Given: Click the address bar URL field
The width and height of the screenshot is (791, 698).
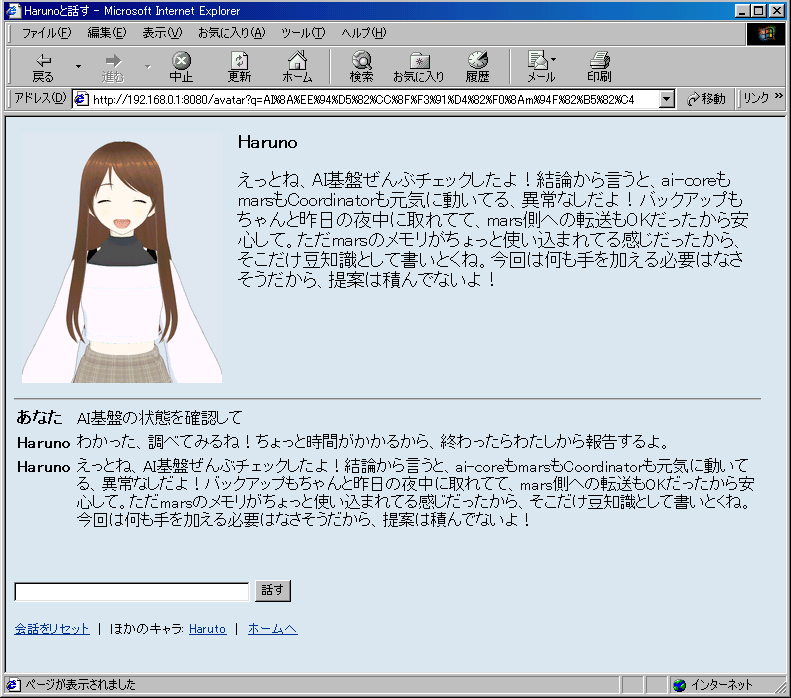Looking at the screenshot, I should point(373,99).
